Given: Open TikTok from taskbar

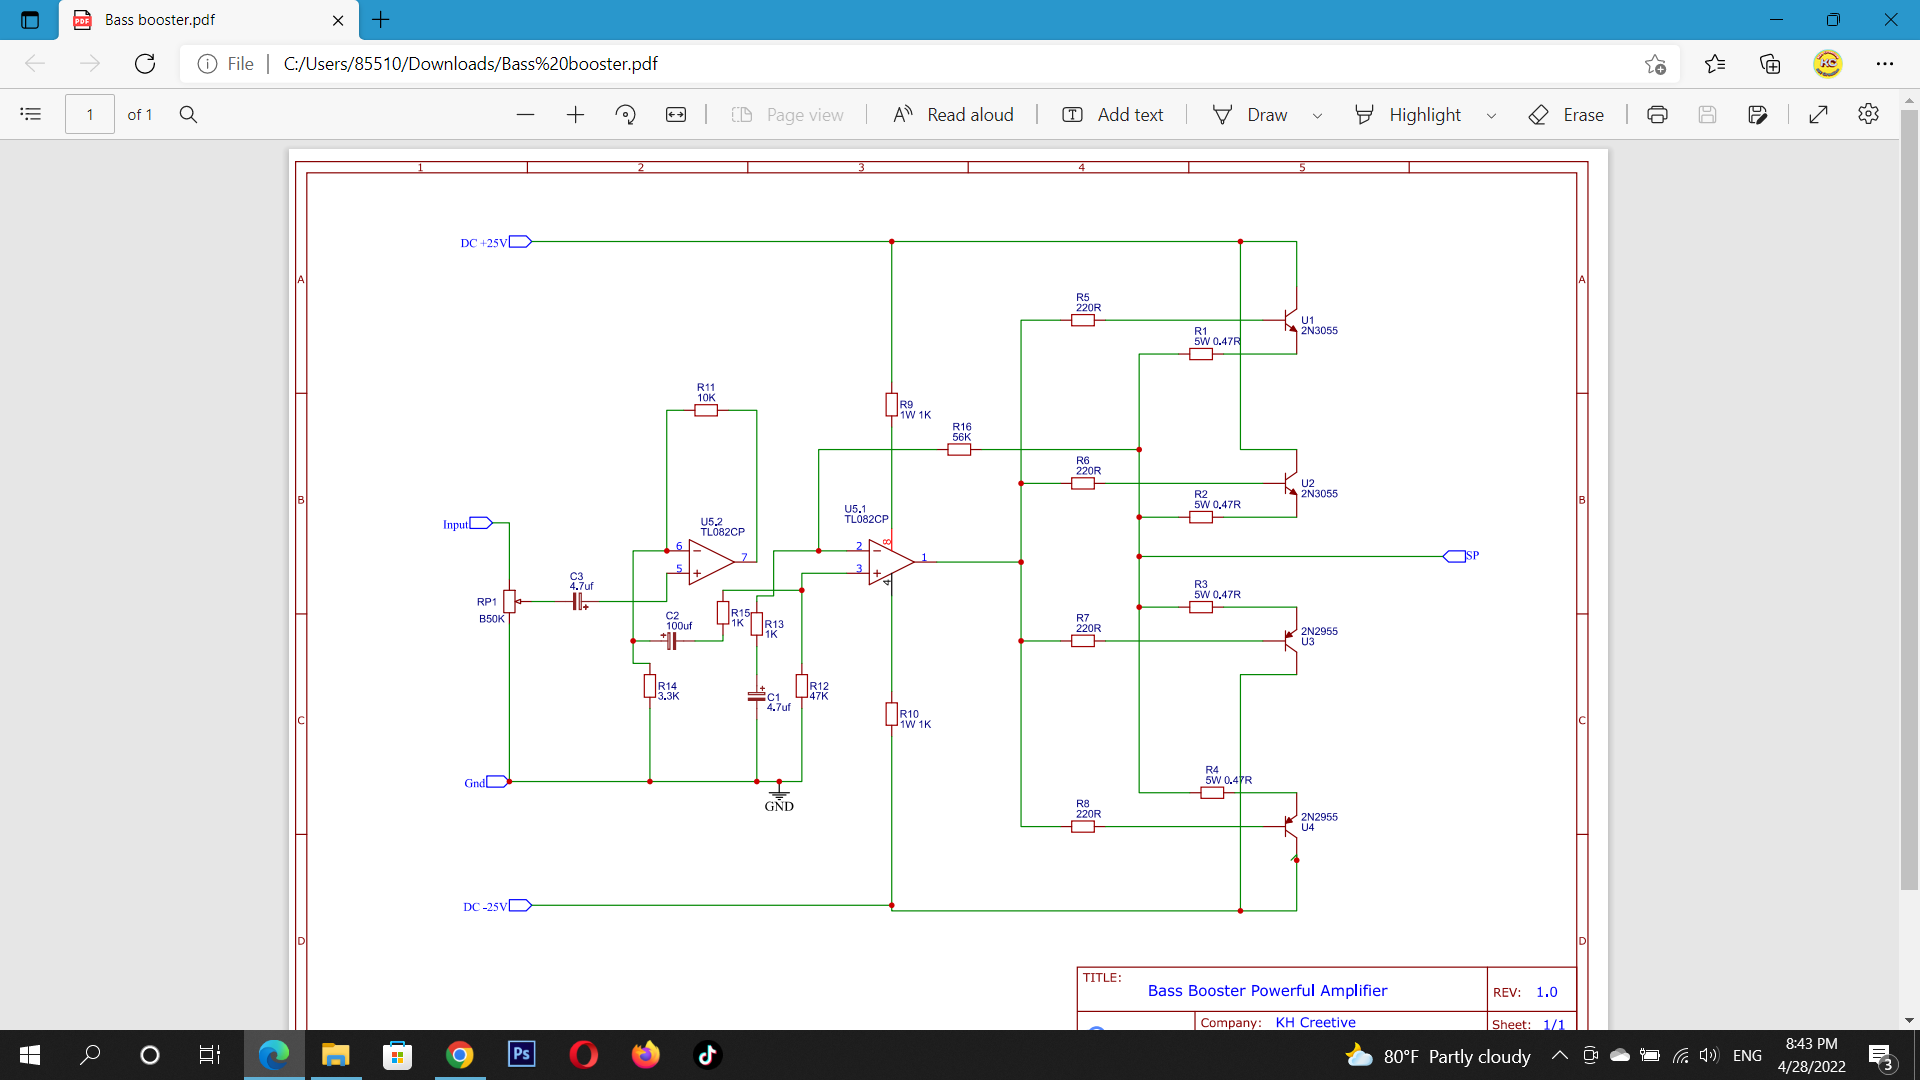Looking at the screenshot, I should 707,1055.
